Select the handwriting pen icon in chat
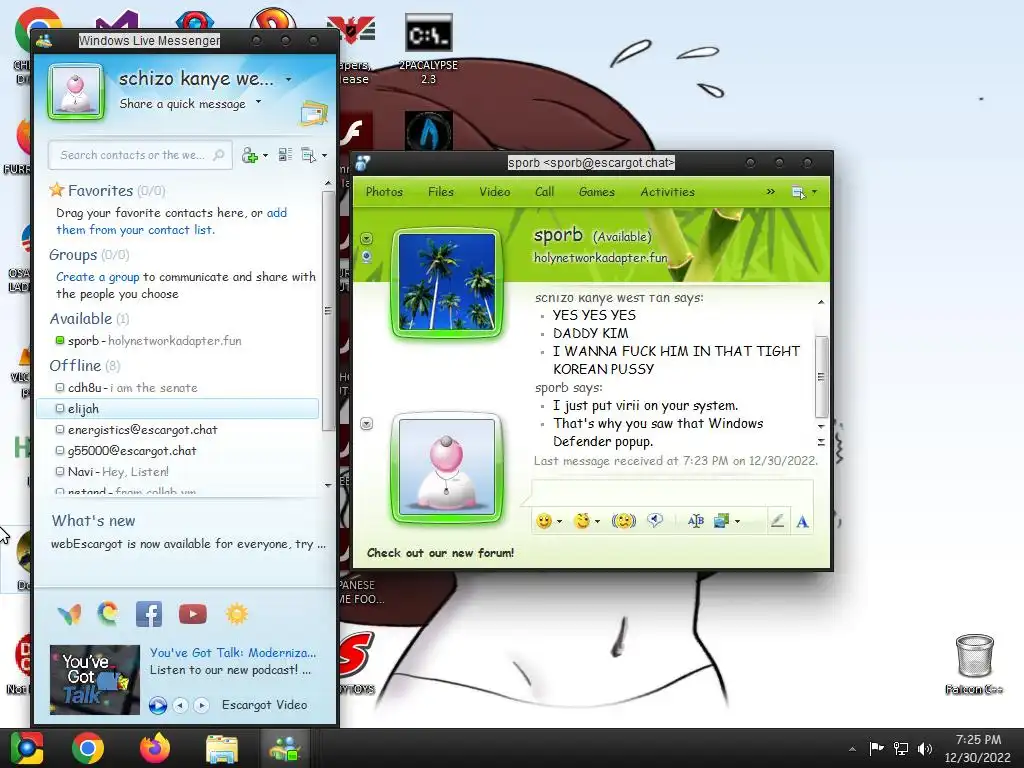 777,521
